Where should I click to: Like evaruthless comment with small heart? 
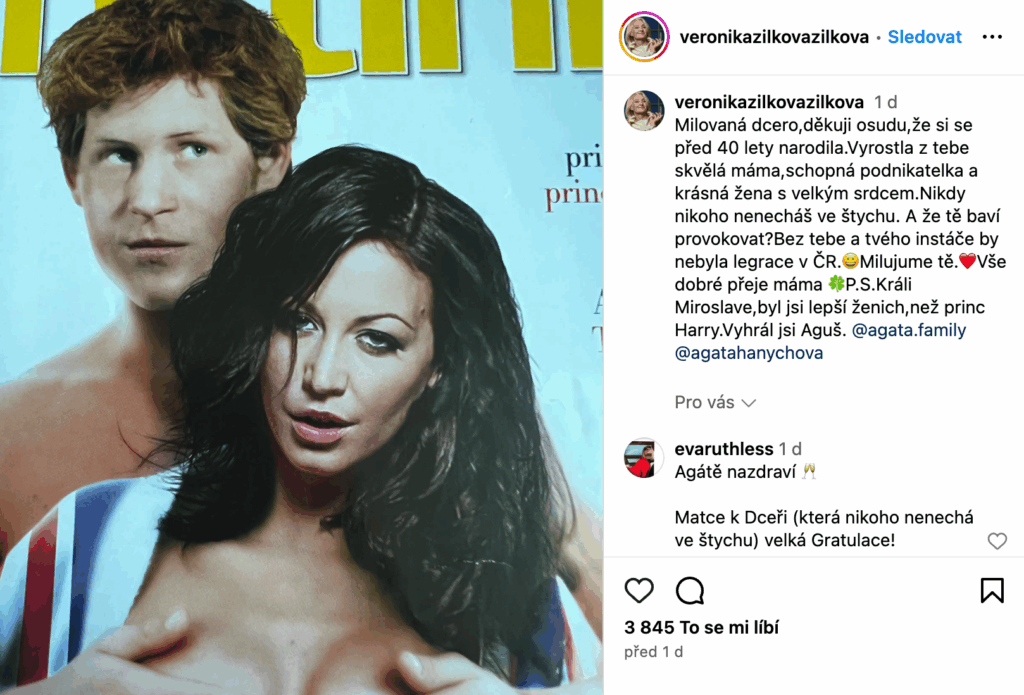pos(997,541)
